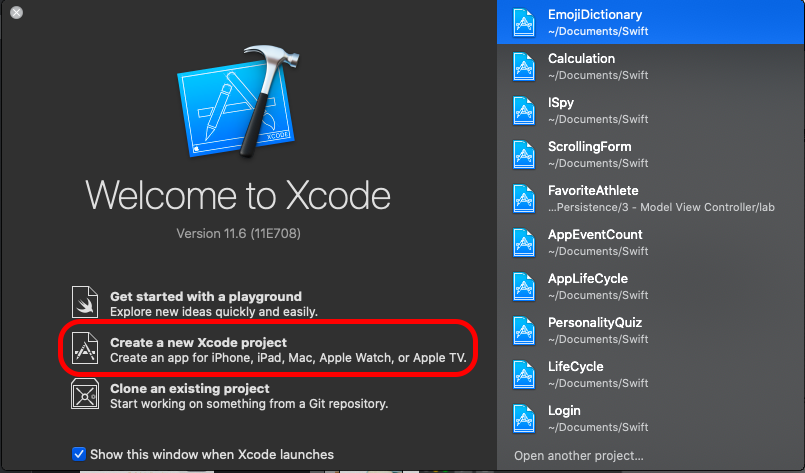Screen dimensions: 805x473
Task: Select PersonalityQuiz in recent projects
Action: (651, 331)
